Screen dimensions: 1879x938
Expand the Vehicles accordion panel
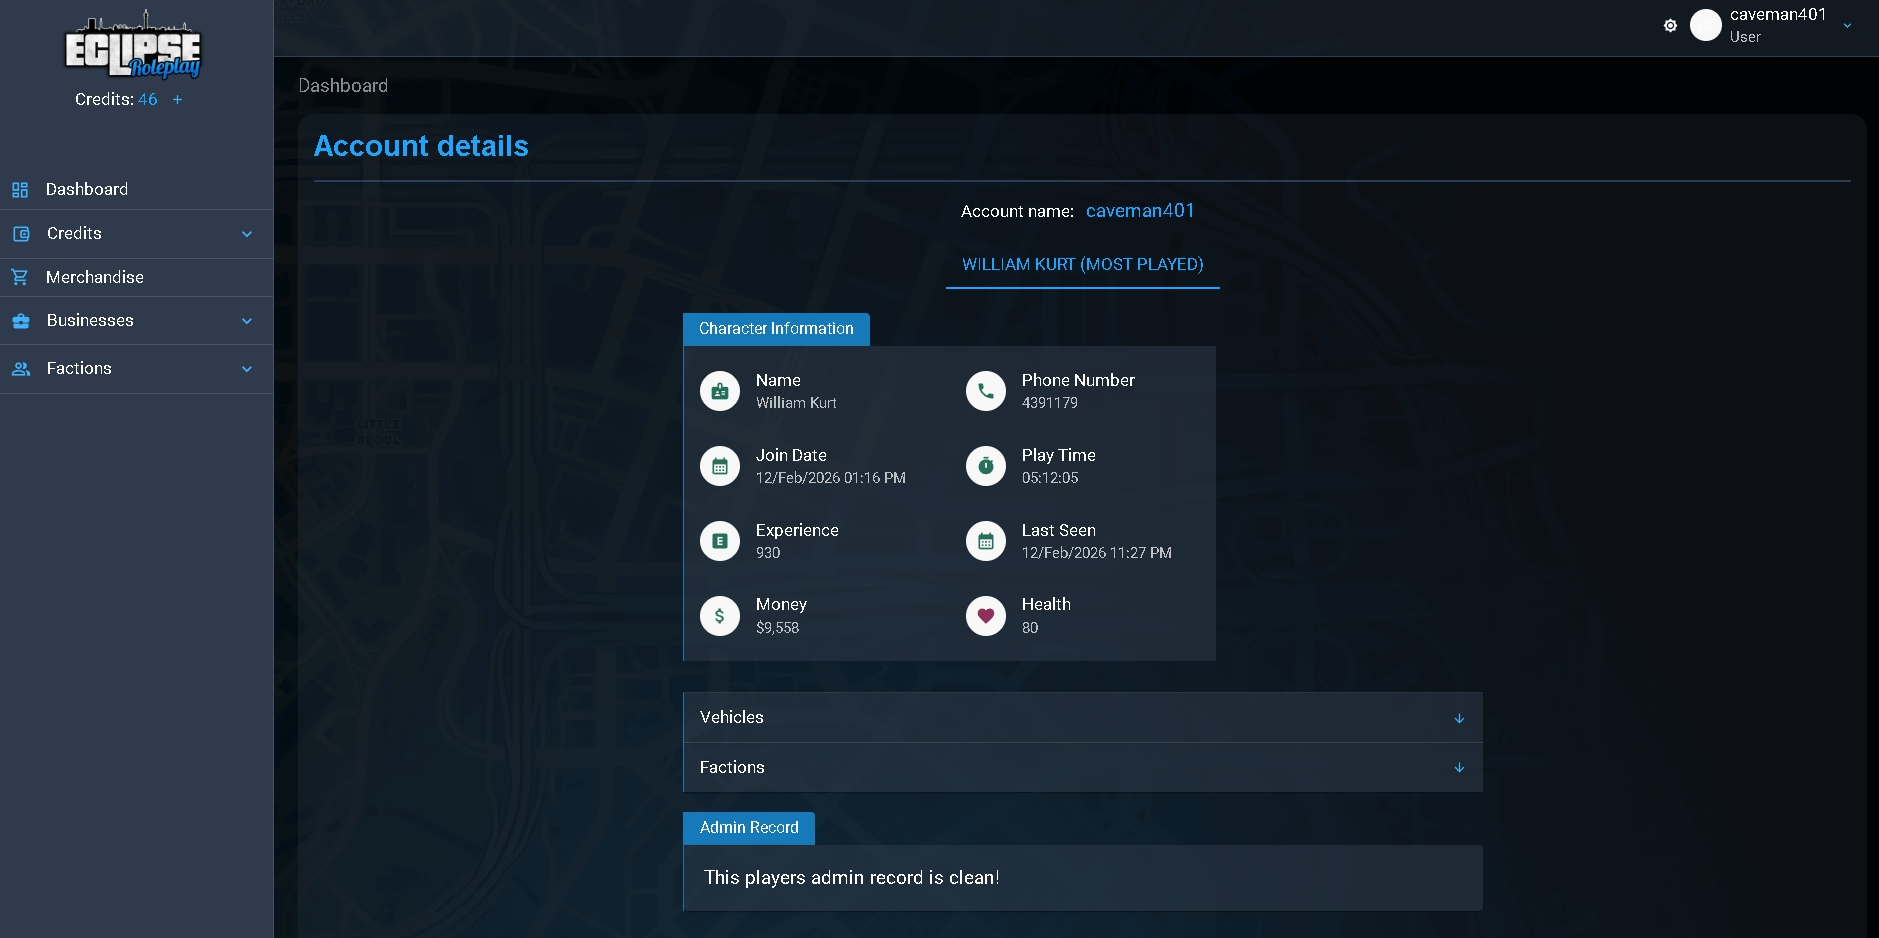pos(1082,718)
